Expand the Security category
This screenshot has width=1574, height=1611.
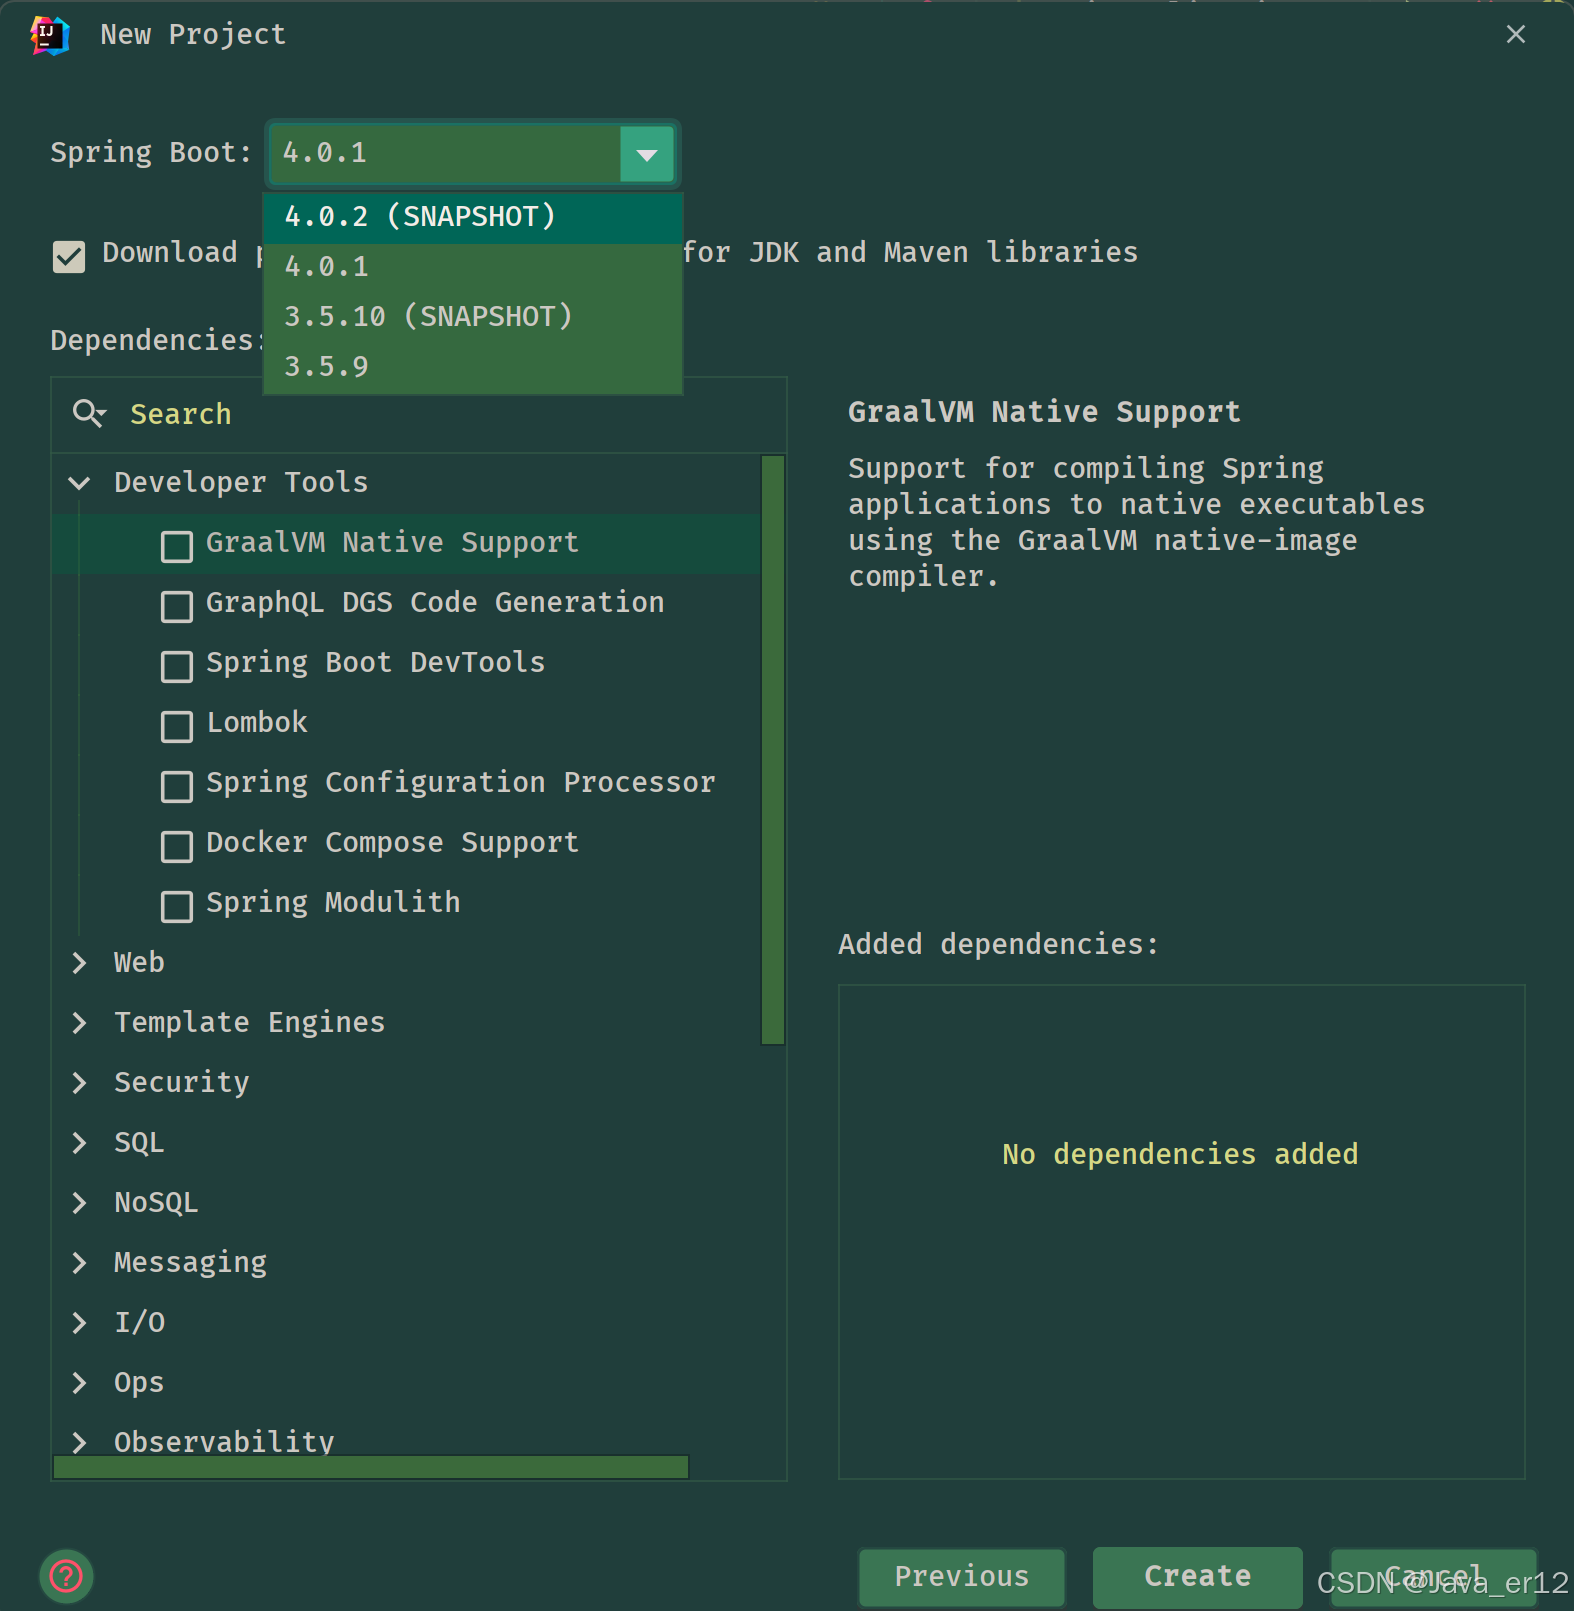coord(79,1083)
